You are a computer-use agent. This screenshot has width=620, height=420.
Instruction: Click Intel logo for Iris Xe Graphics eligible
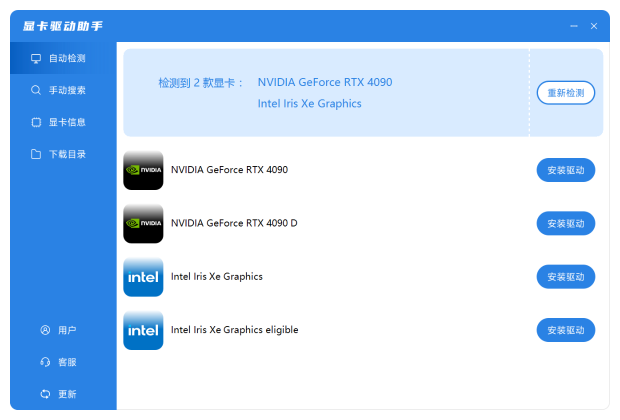pyautogui.click(x=143, y=330)
